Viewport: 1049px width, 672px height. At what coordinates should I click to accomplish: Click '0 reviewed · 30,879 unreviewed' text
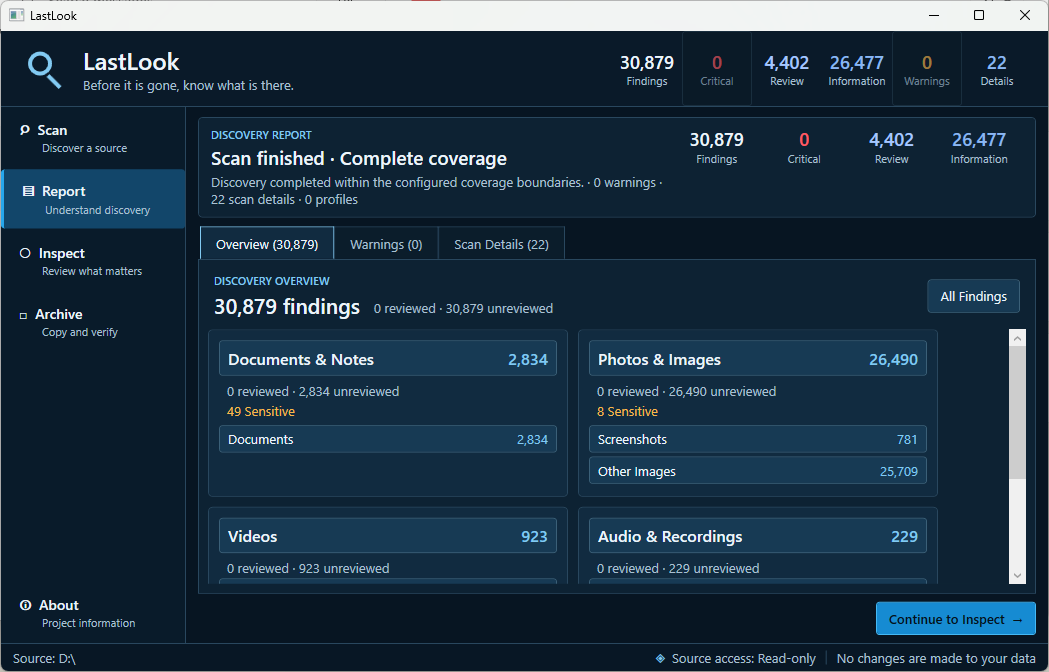[x=463, y=309]
